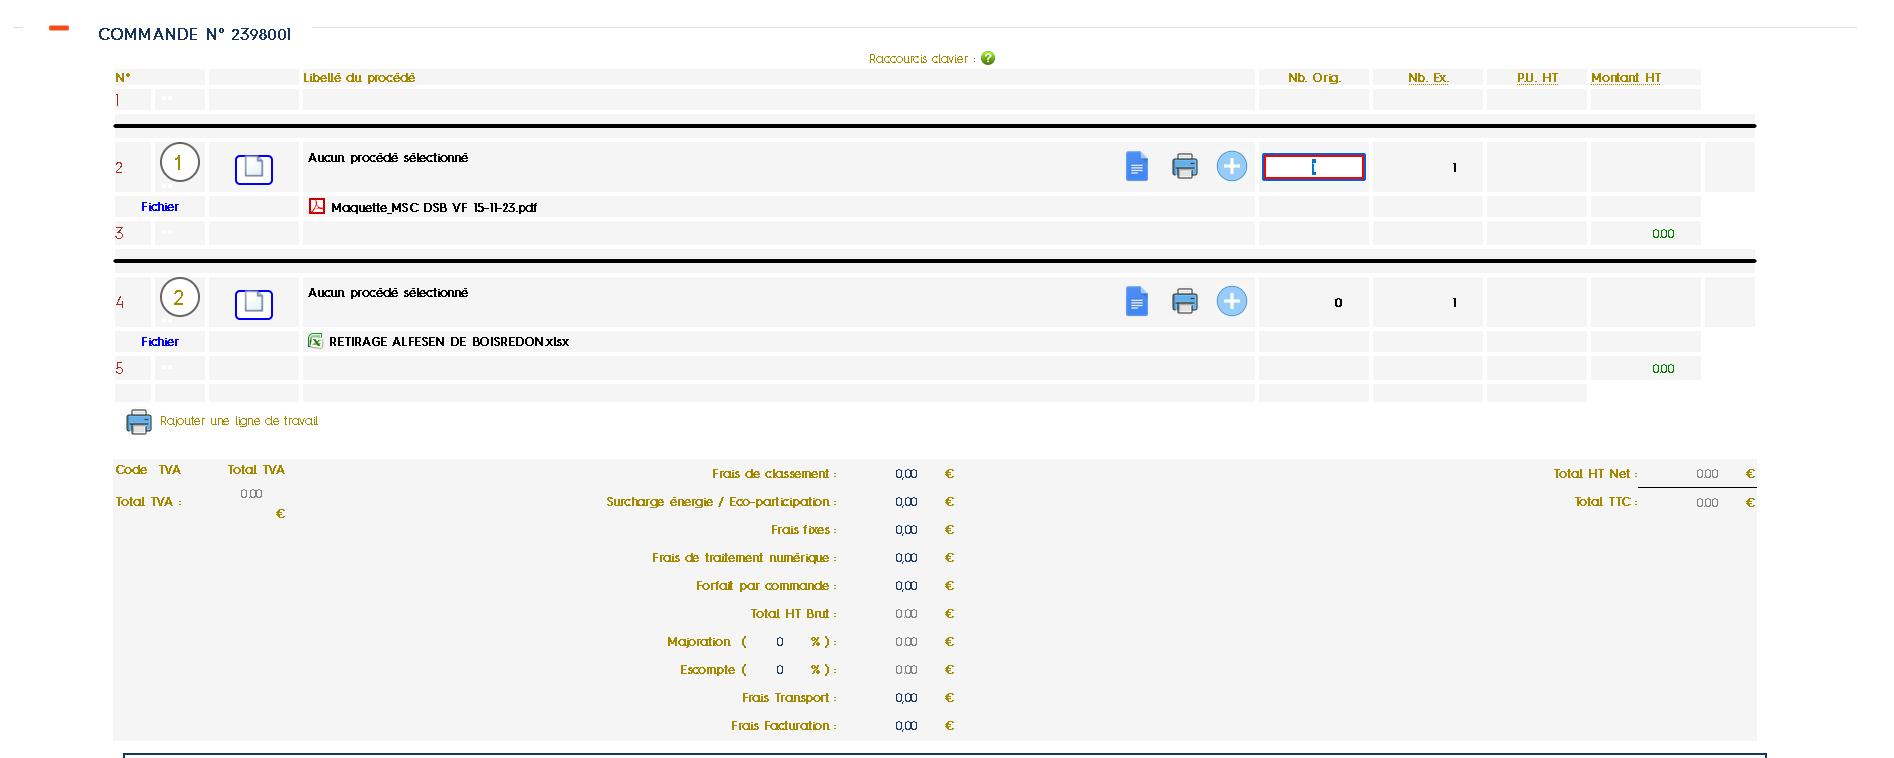Viewport: 1894px width, 758px height.
Task: Open the keyboard shortcuts help icon
Action: (988, 58)
